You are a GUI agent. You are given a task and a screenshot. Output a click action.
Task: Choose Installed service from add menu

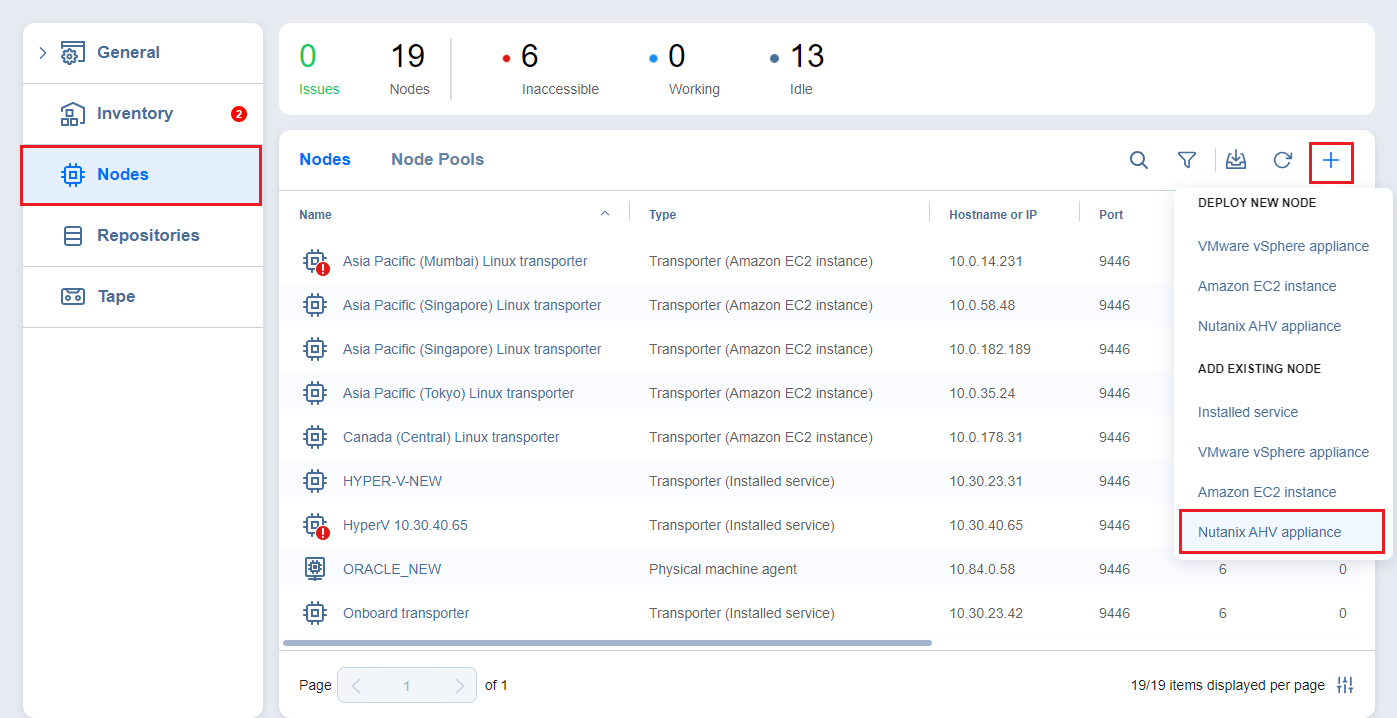1247,412
